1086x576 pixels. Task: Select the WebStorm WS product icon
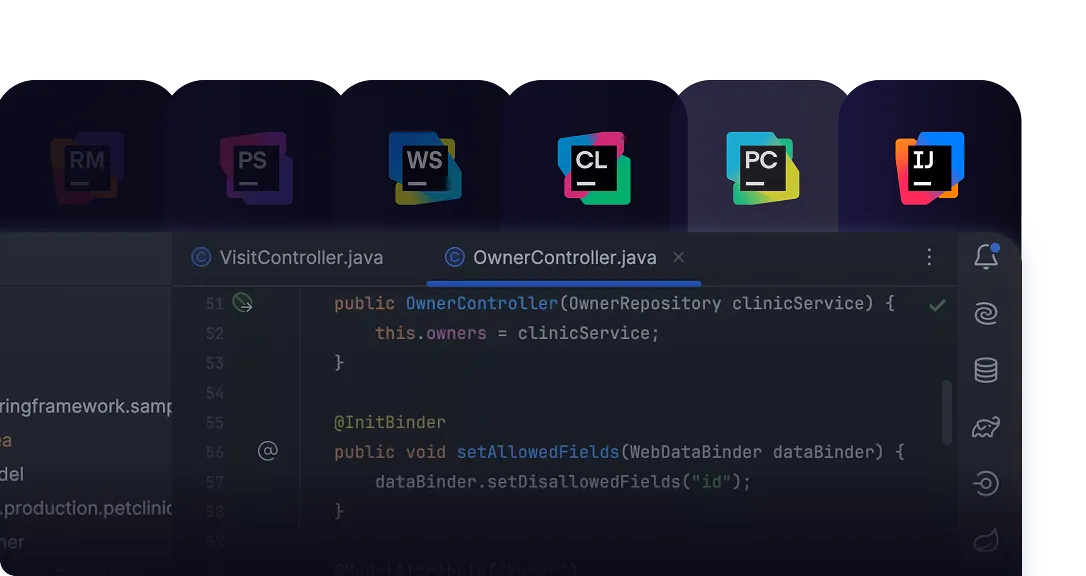pos(425,168)
